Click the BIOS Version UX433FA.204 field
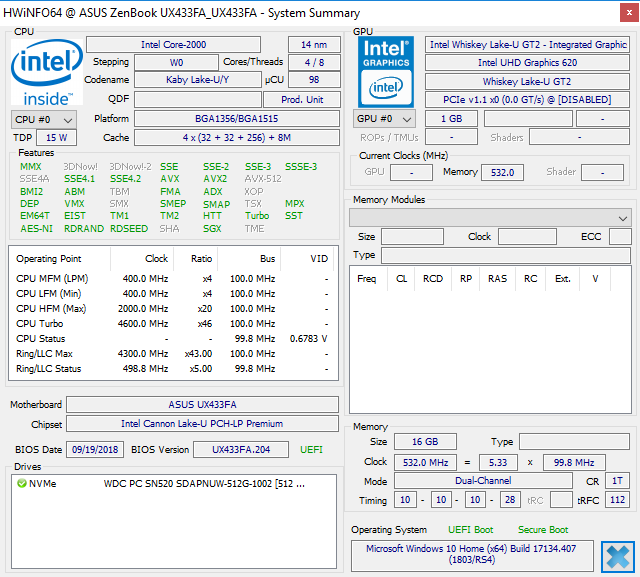This screenshot has width=640, height=577. click(239, 450)
